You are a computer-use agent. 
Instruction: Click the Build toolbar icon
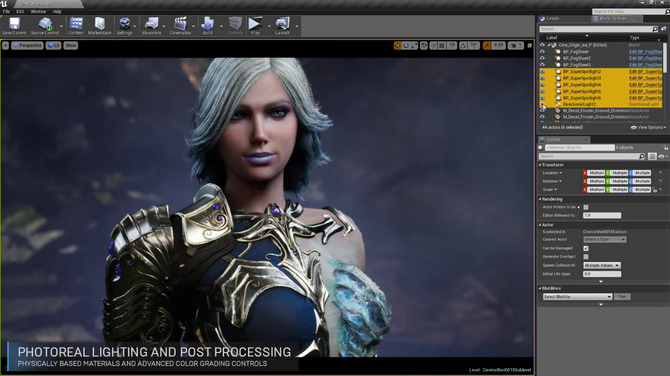(x=208, y=26)
